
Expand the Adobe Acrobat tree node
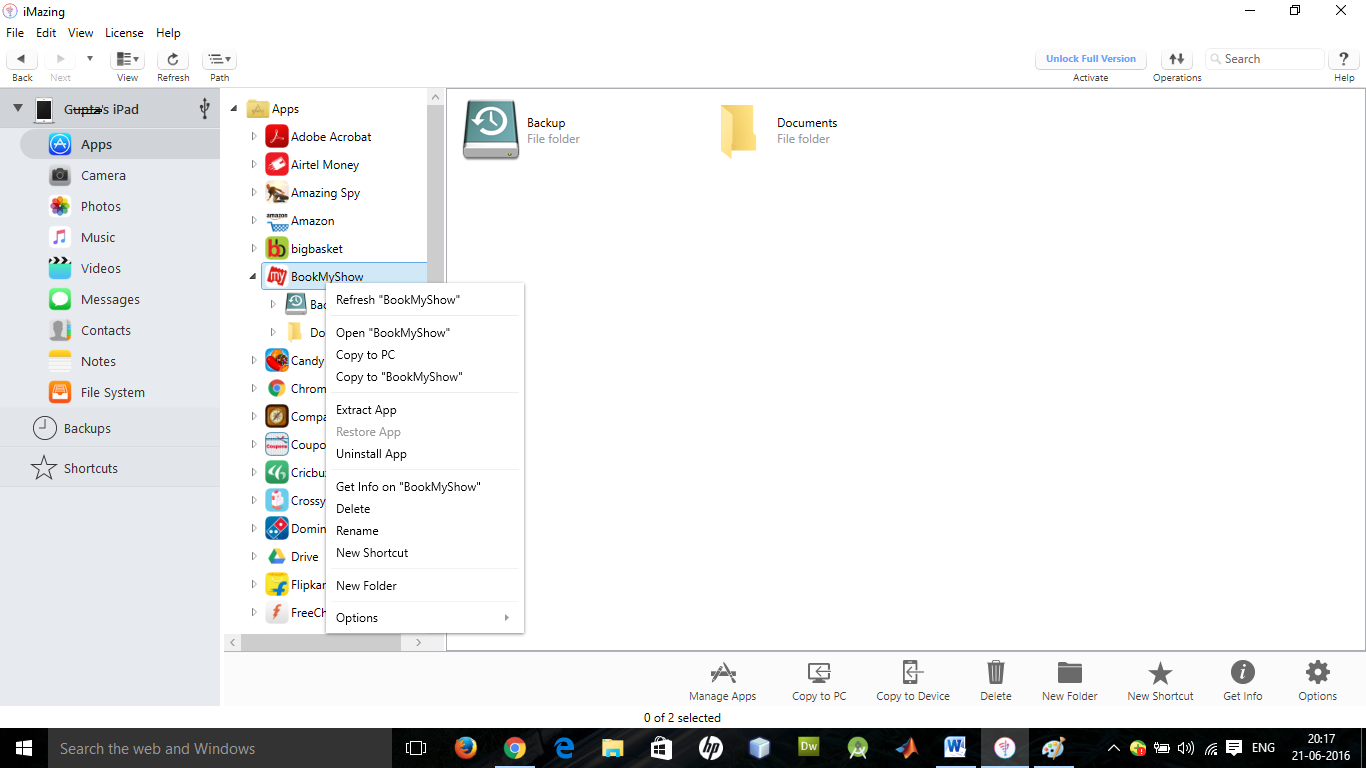(253, 137)
